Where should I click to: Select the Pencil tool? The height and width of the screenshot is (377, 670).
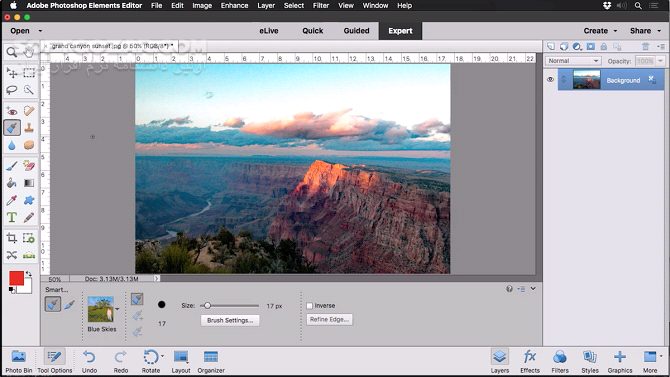coord(29,217)
